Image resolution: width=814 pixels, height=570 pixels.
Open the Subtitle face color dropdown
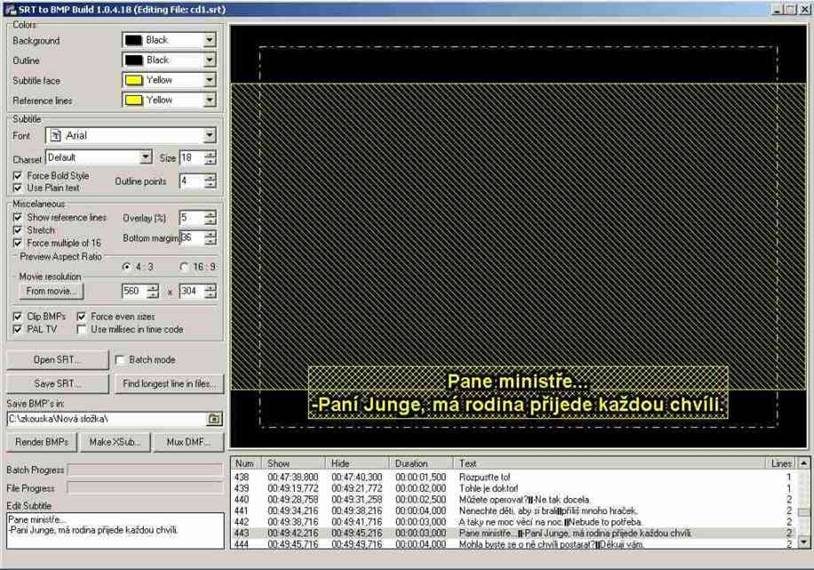209,80
